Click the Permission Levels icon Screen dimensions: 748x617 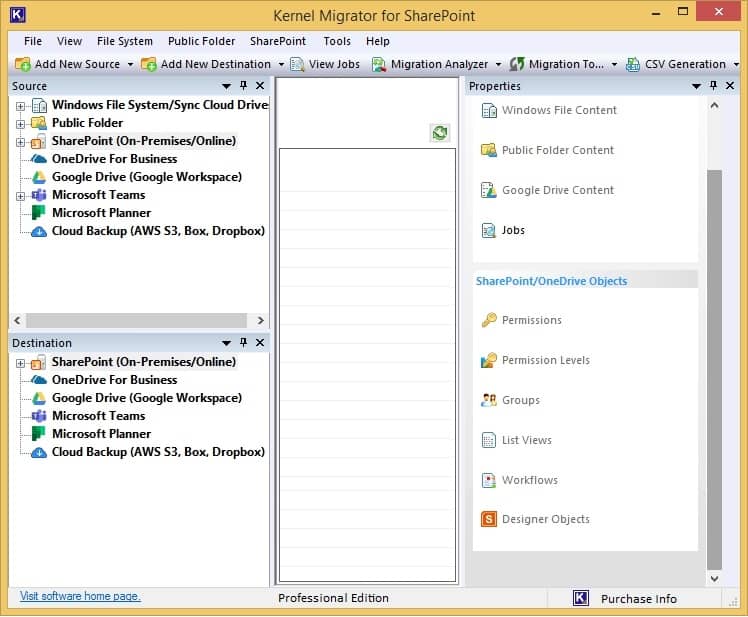(488, 360)
